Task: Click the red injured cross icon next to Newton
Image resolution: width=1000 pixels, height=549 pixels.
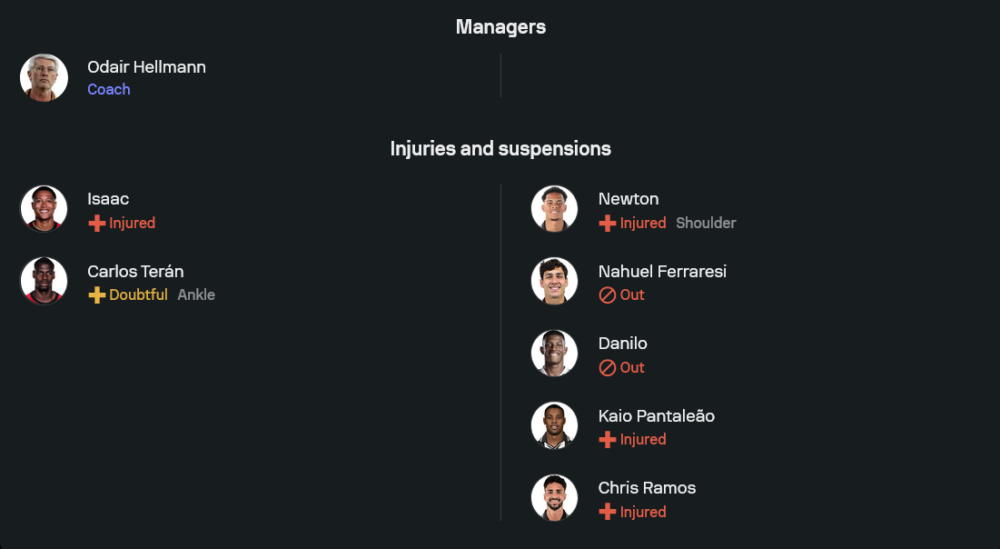Action: 607,223
